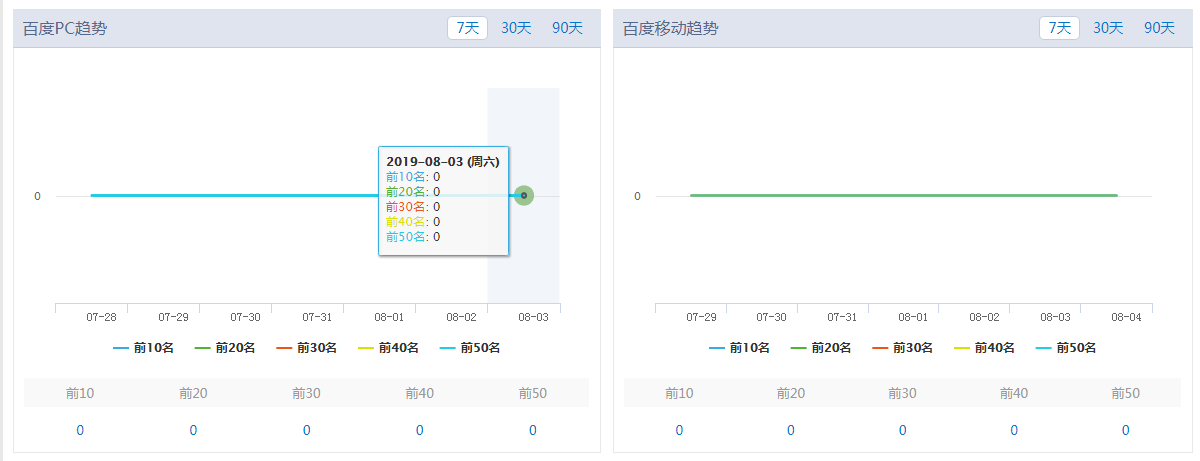Select 7天 tab in 百度移动趋势 panel
The image size is (1200, 461).
1059,28
